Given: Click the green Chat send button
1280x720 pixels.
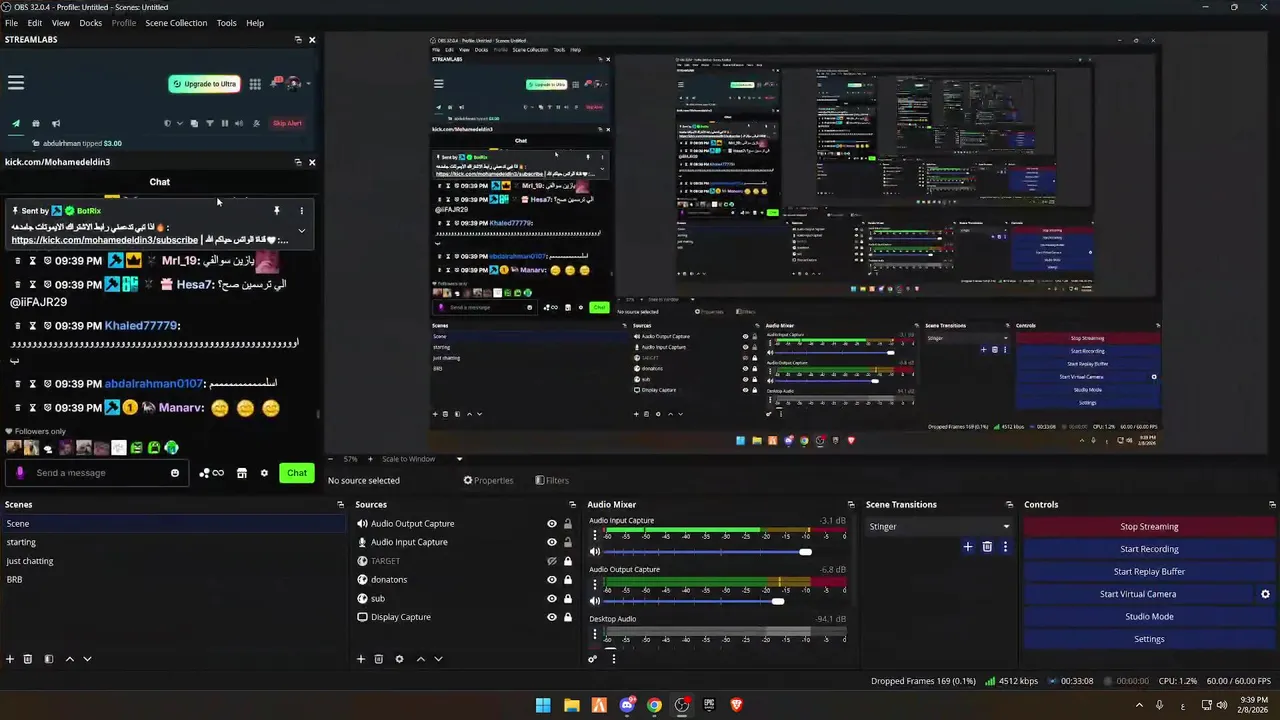Looking at the screenshot, I should [x=297, y=473].
